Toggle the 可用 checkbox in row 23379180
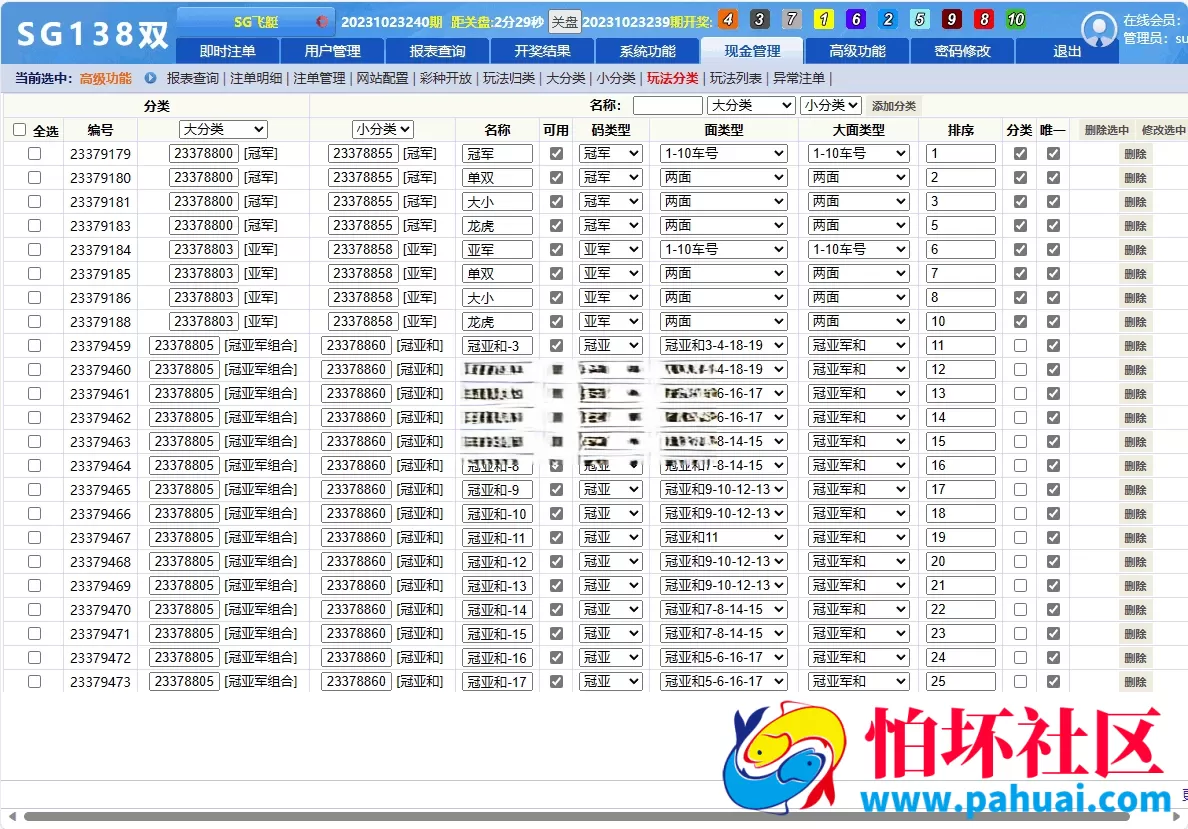The height and width of the screenshot is (829, 1188). coord(556,177)
